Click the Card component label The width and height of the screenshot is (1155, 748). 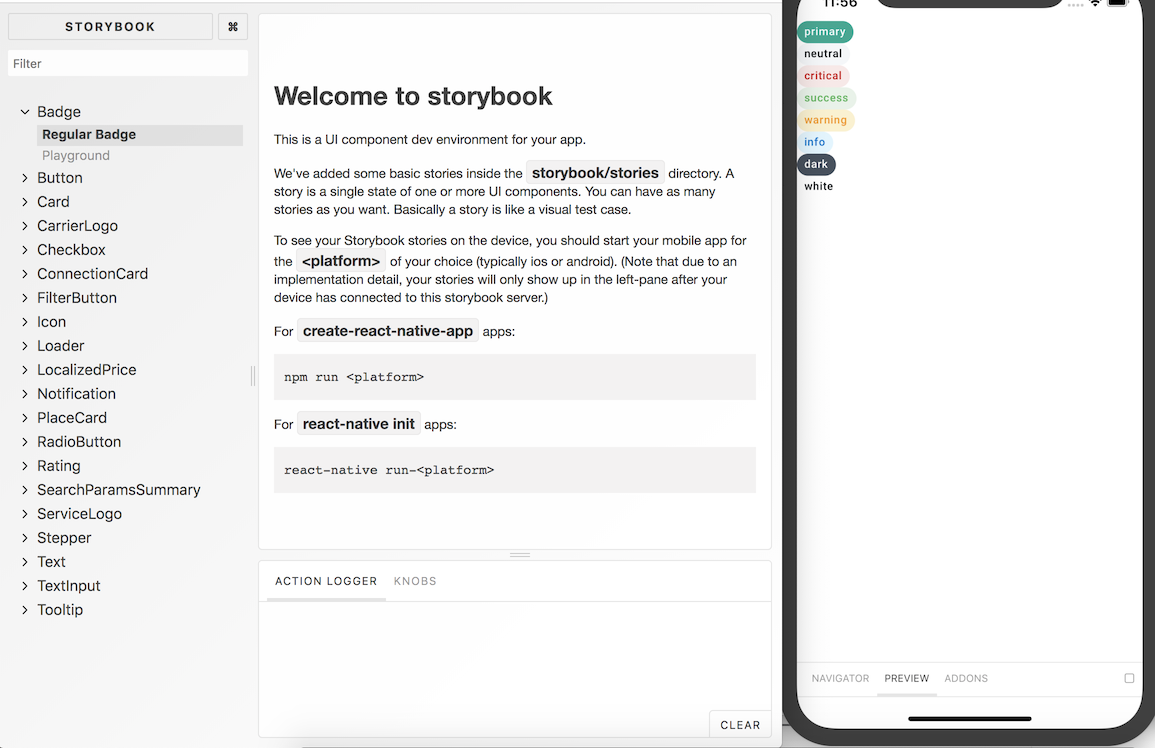(53, 202)
